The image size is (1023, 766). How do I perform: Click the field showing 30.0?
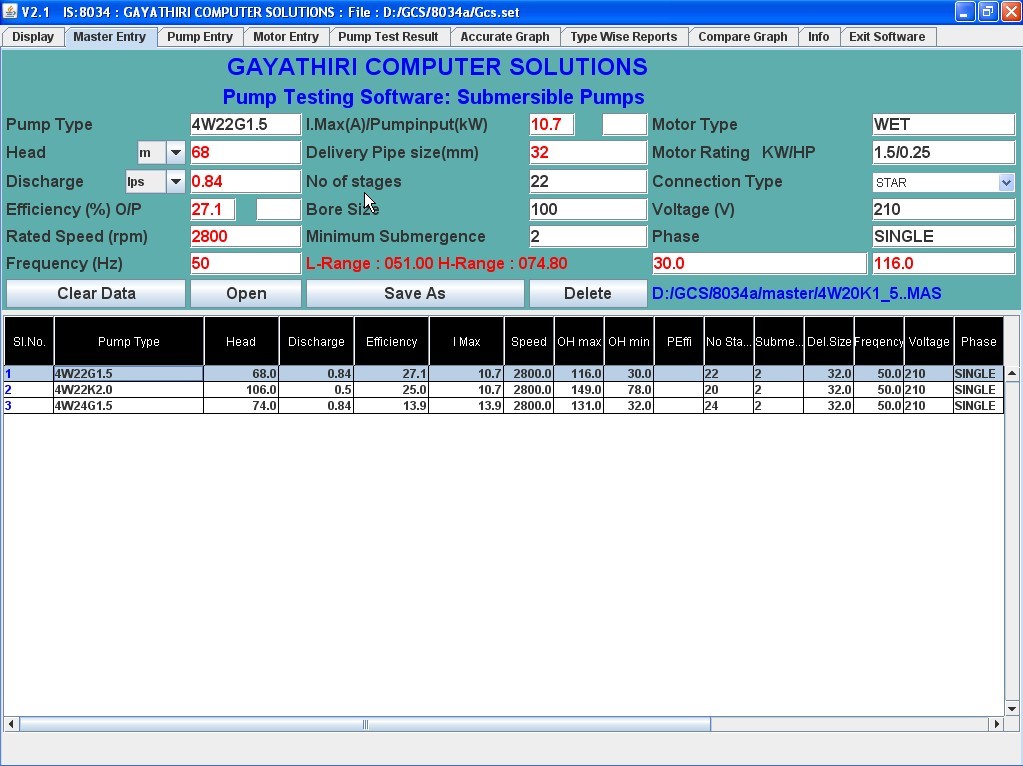[x=759, y=264]
